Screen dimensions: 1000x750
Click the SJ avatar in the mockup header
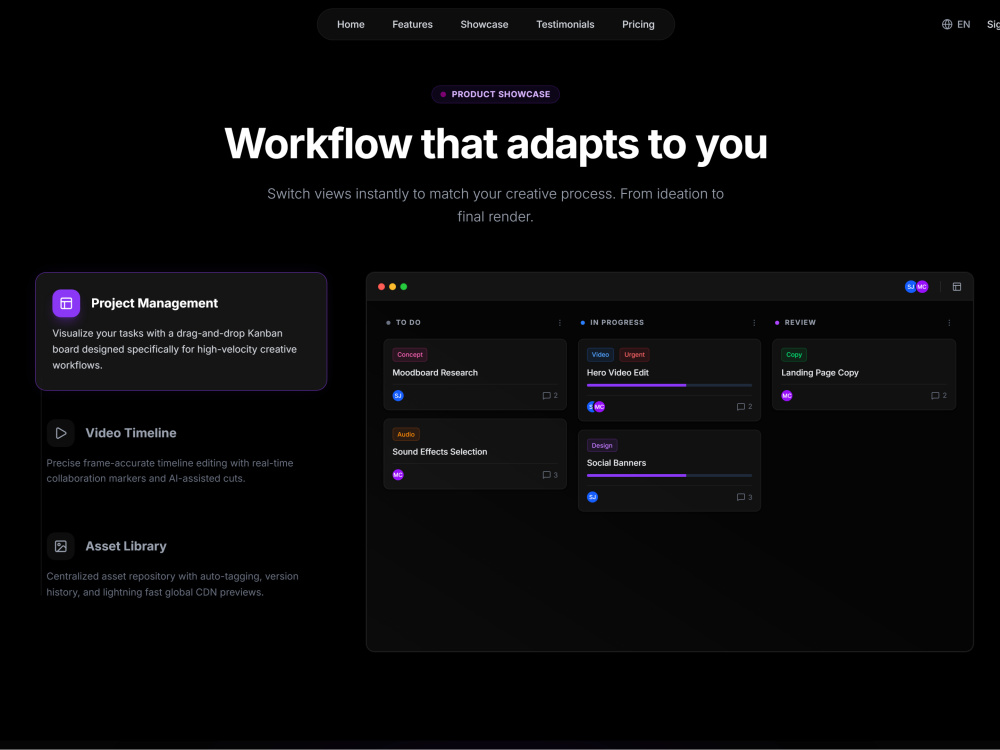910,287
